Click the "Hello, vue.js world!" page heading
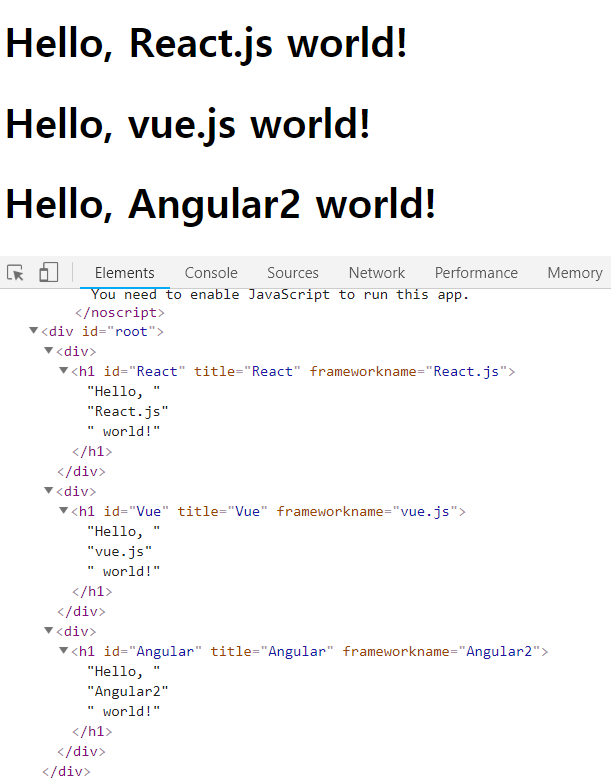The width and height of the screenshot is (611, 782). [x=188, y=125]
